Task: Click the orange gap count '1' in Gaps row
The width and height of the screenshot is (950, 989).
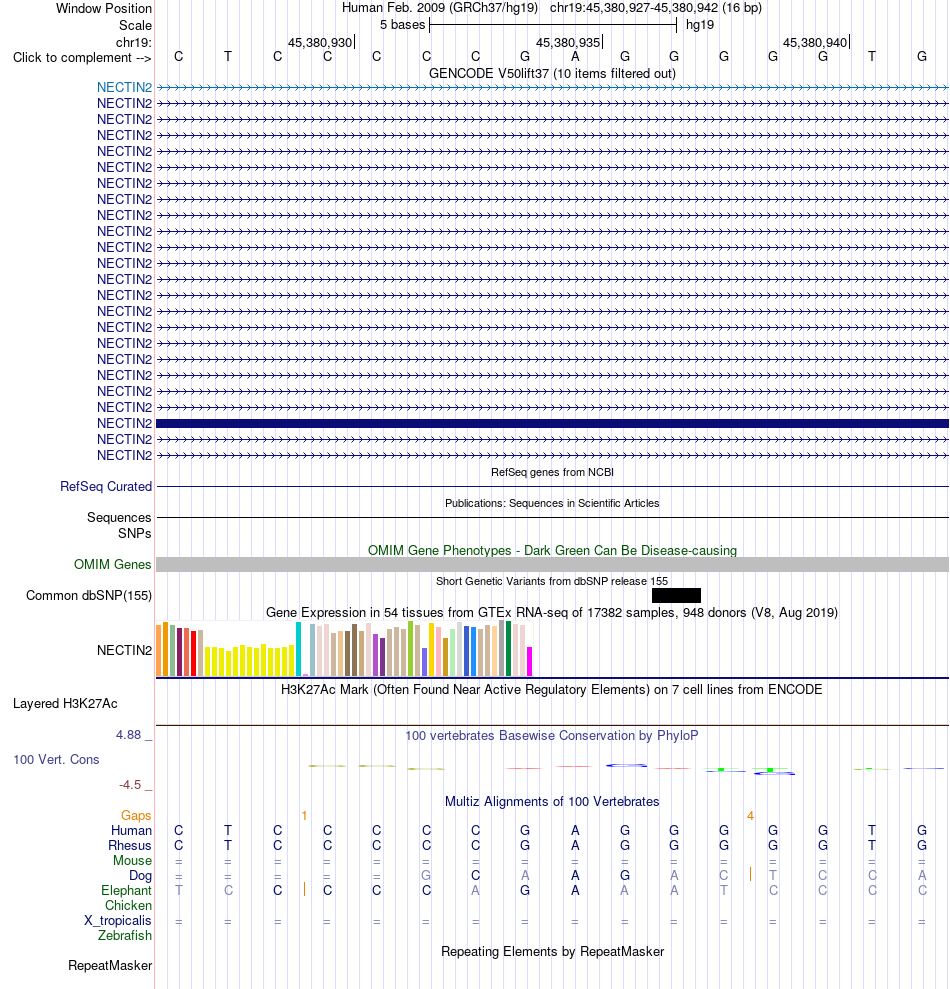Action: 304,816
